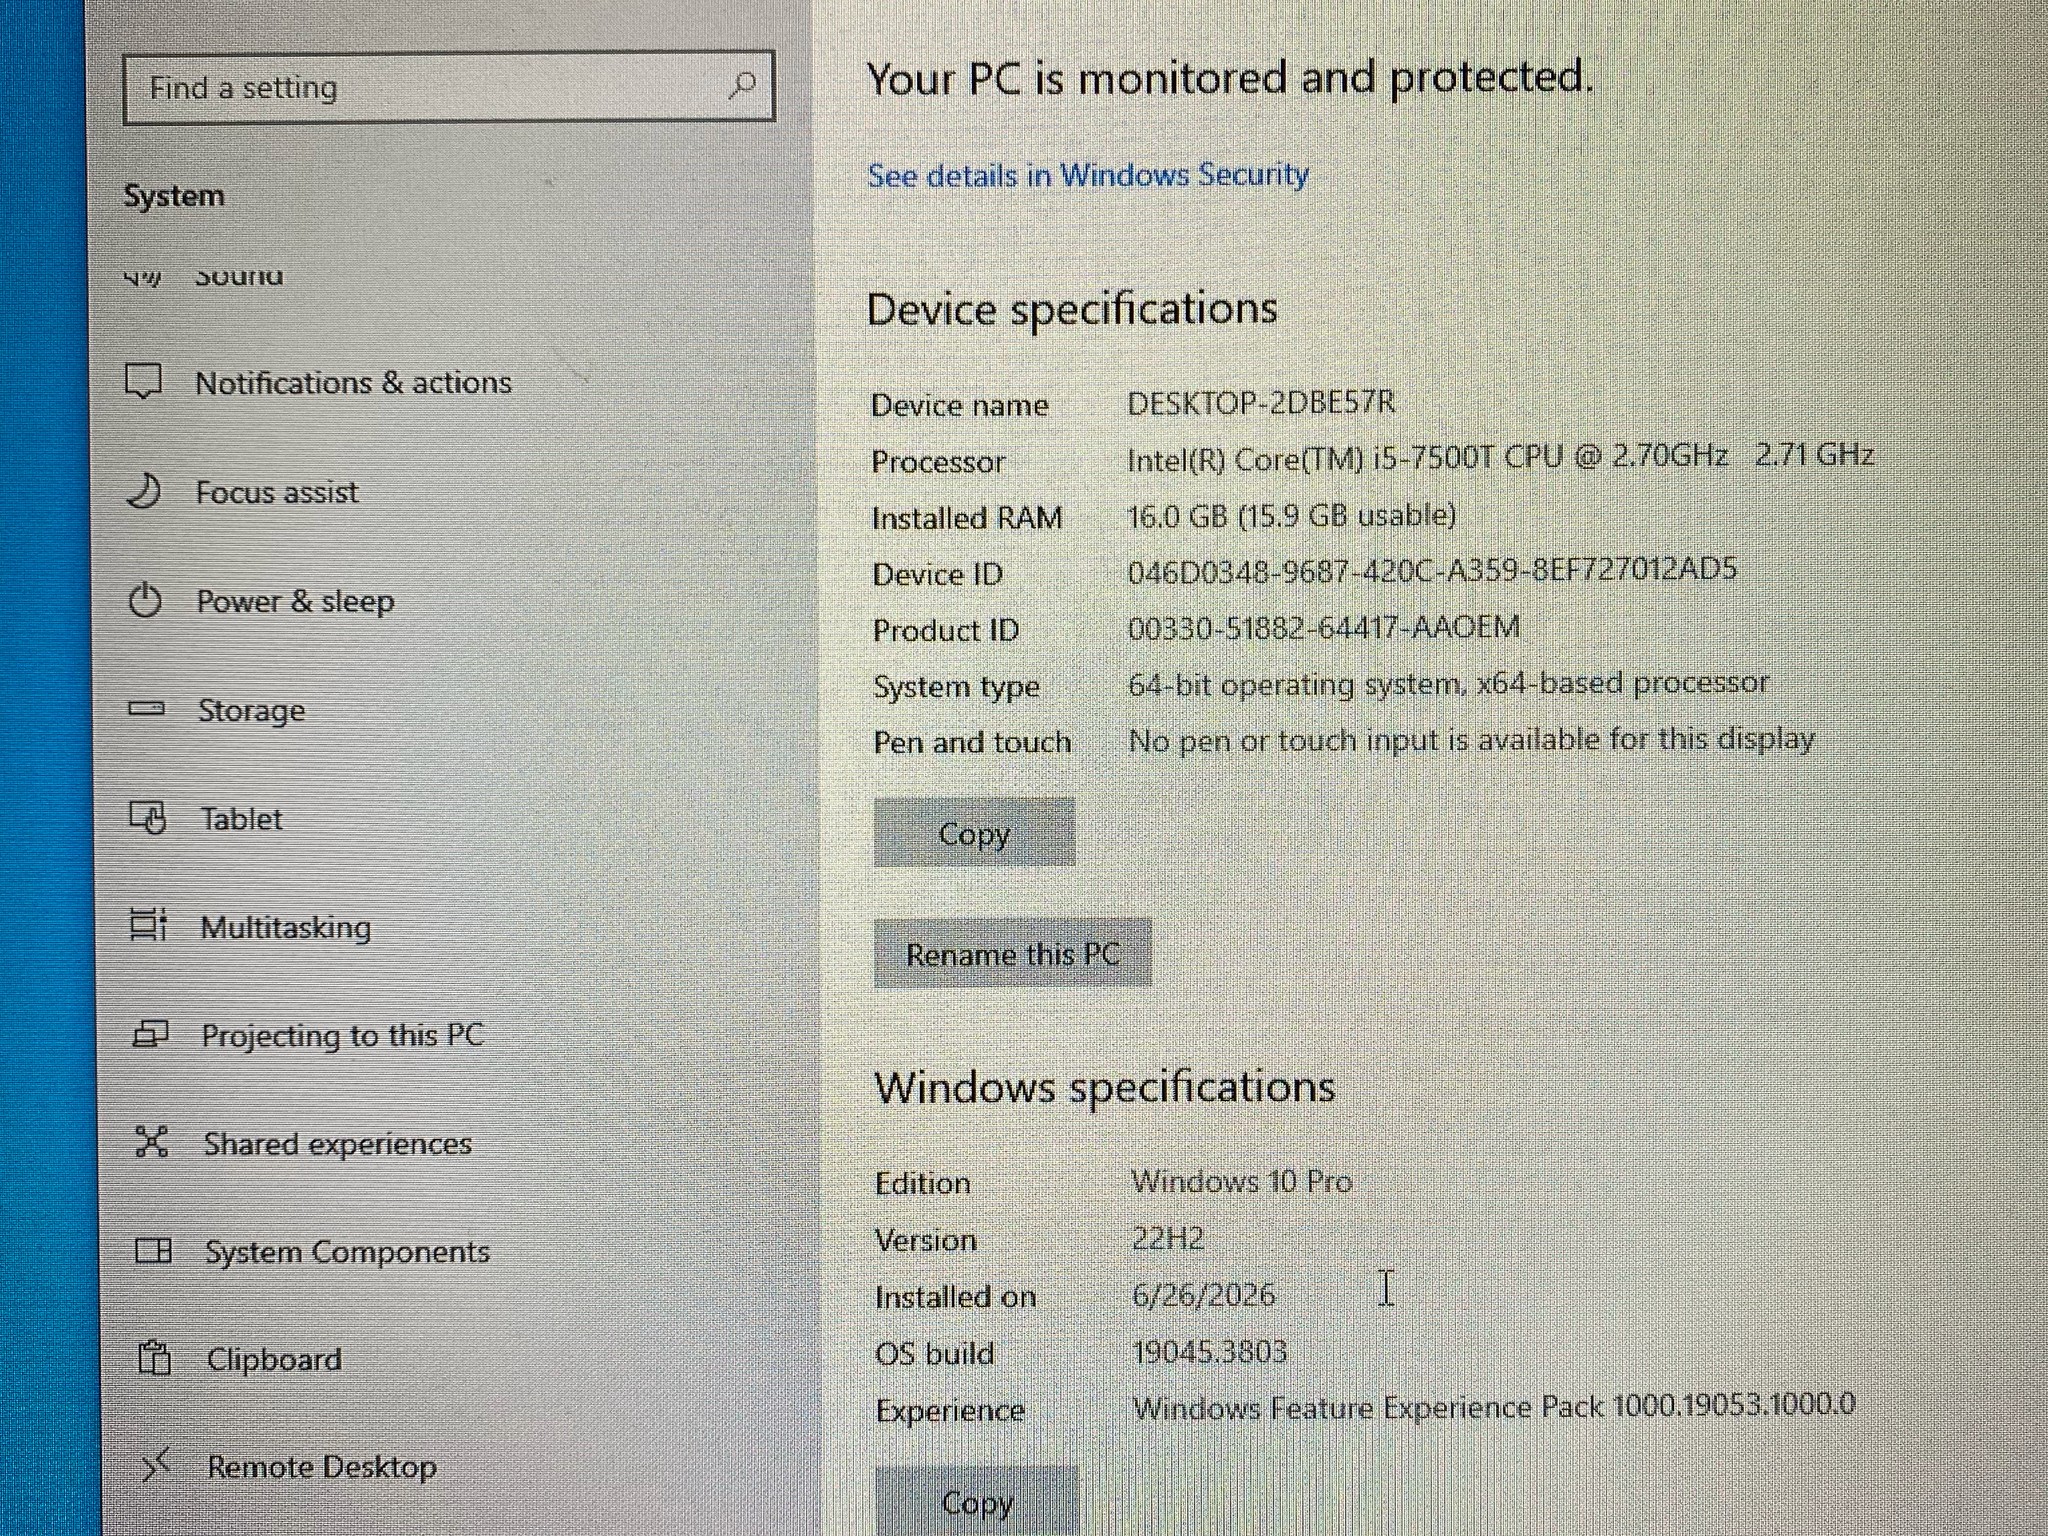The image size is (2048, 1536).
Task: Click the Device ID label
Action: coord(937,574)
